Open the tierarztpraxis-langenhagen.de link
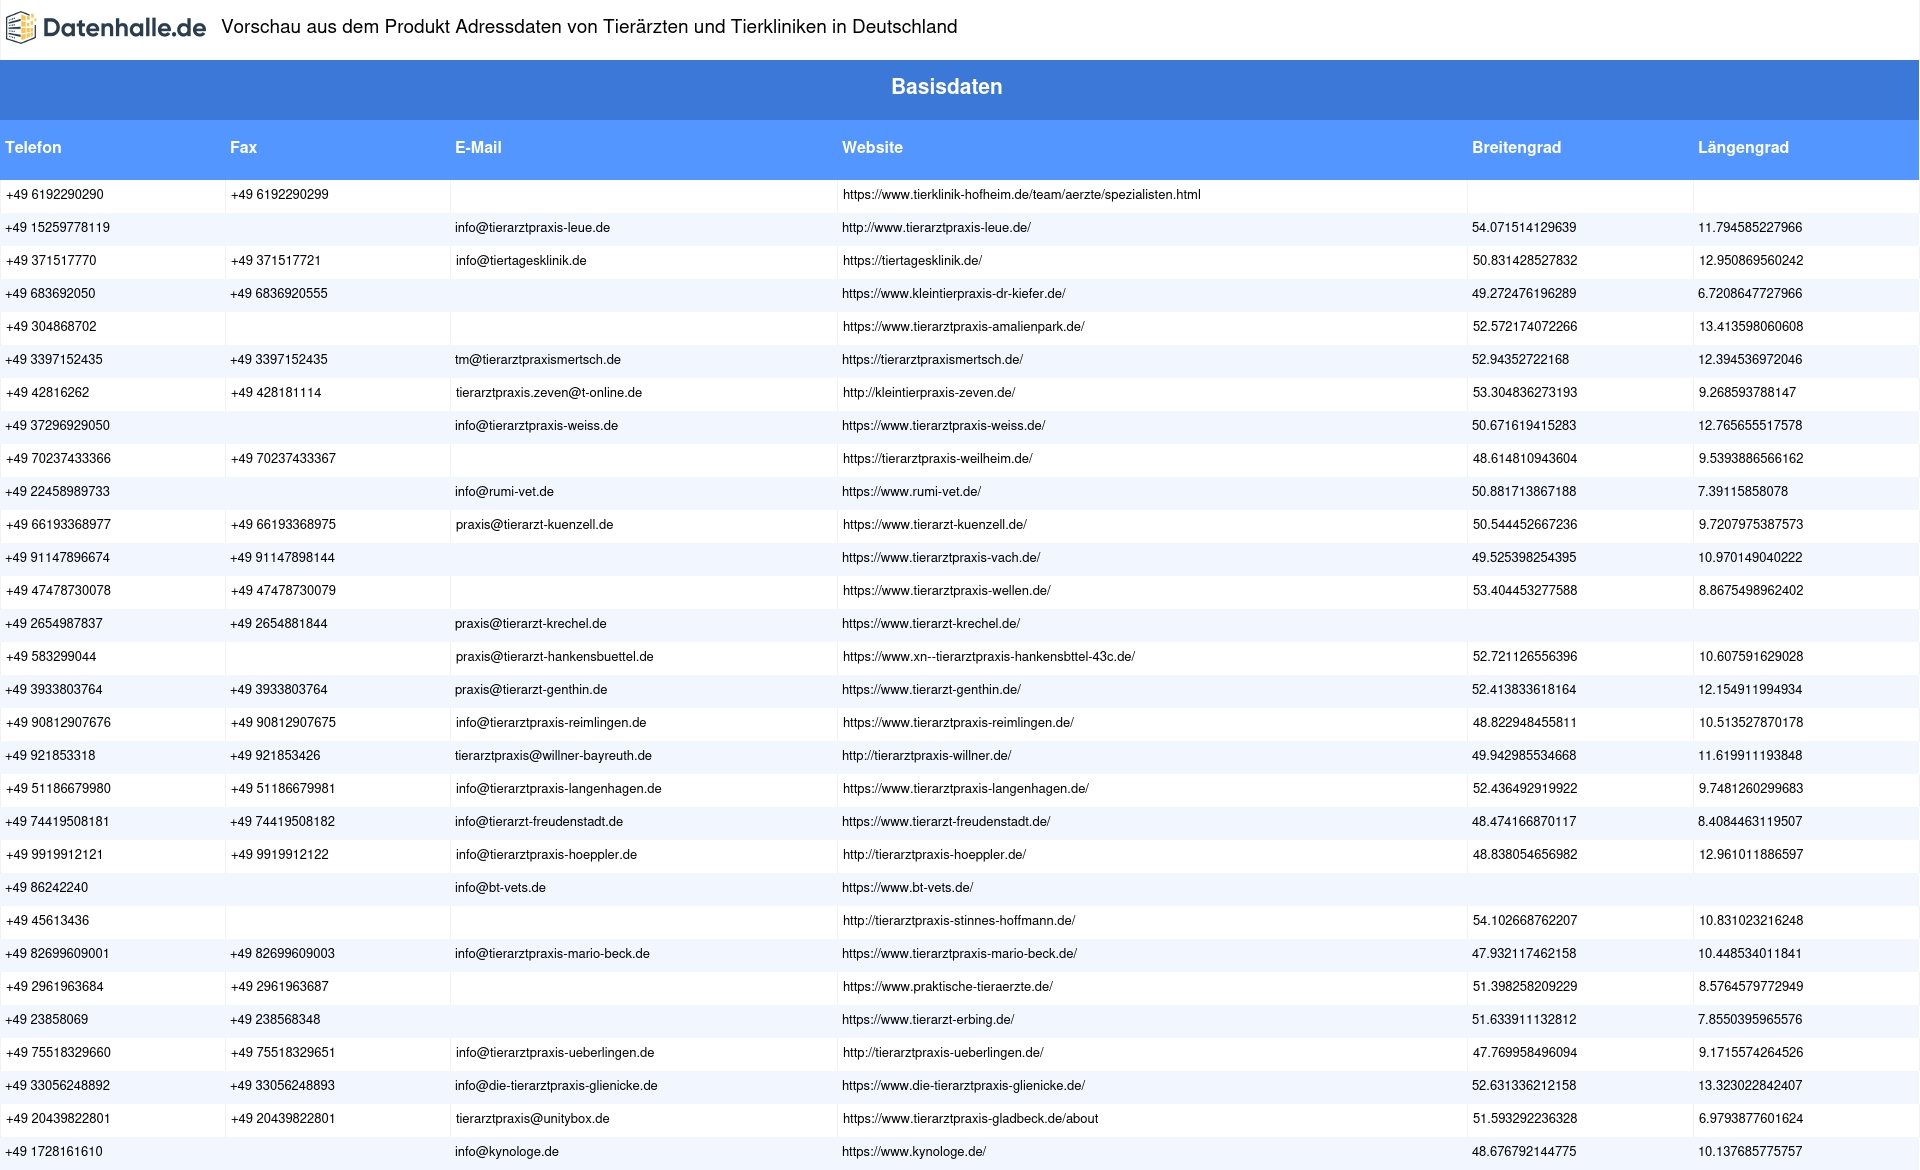The width and height of the screenshot is (1920, 1170). [965, 789]
